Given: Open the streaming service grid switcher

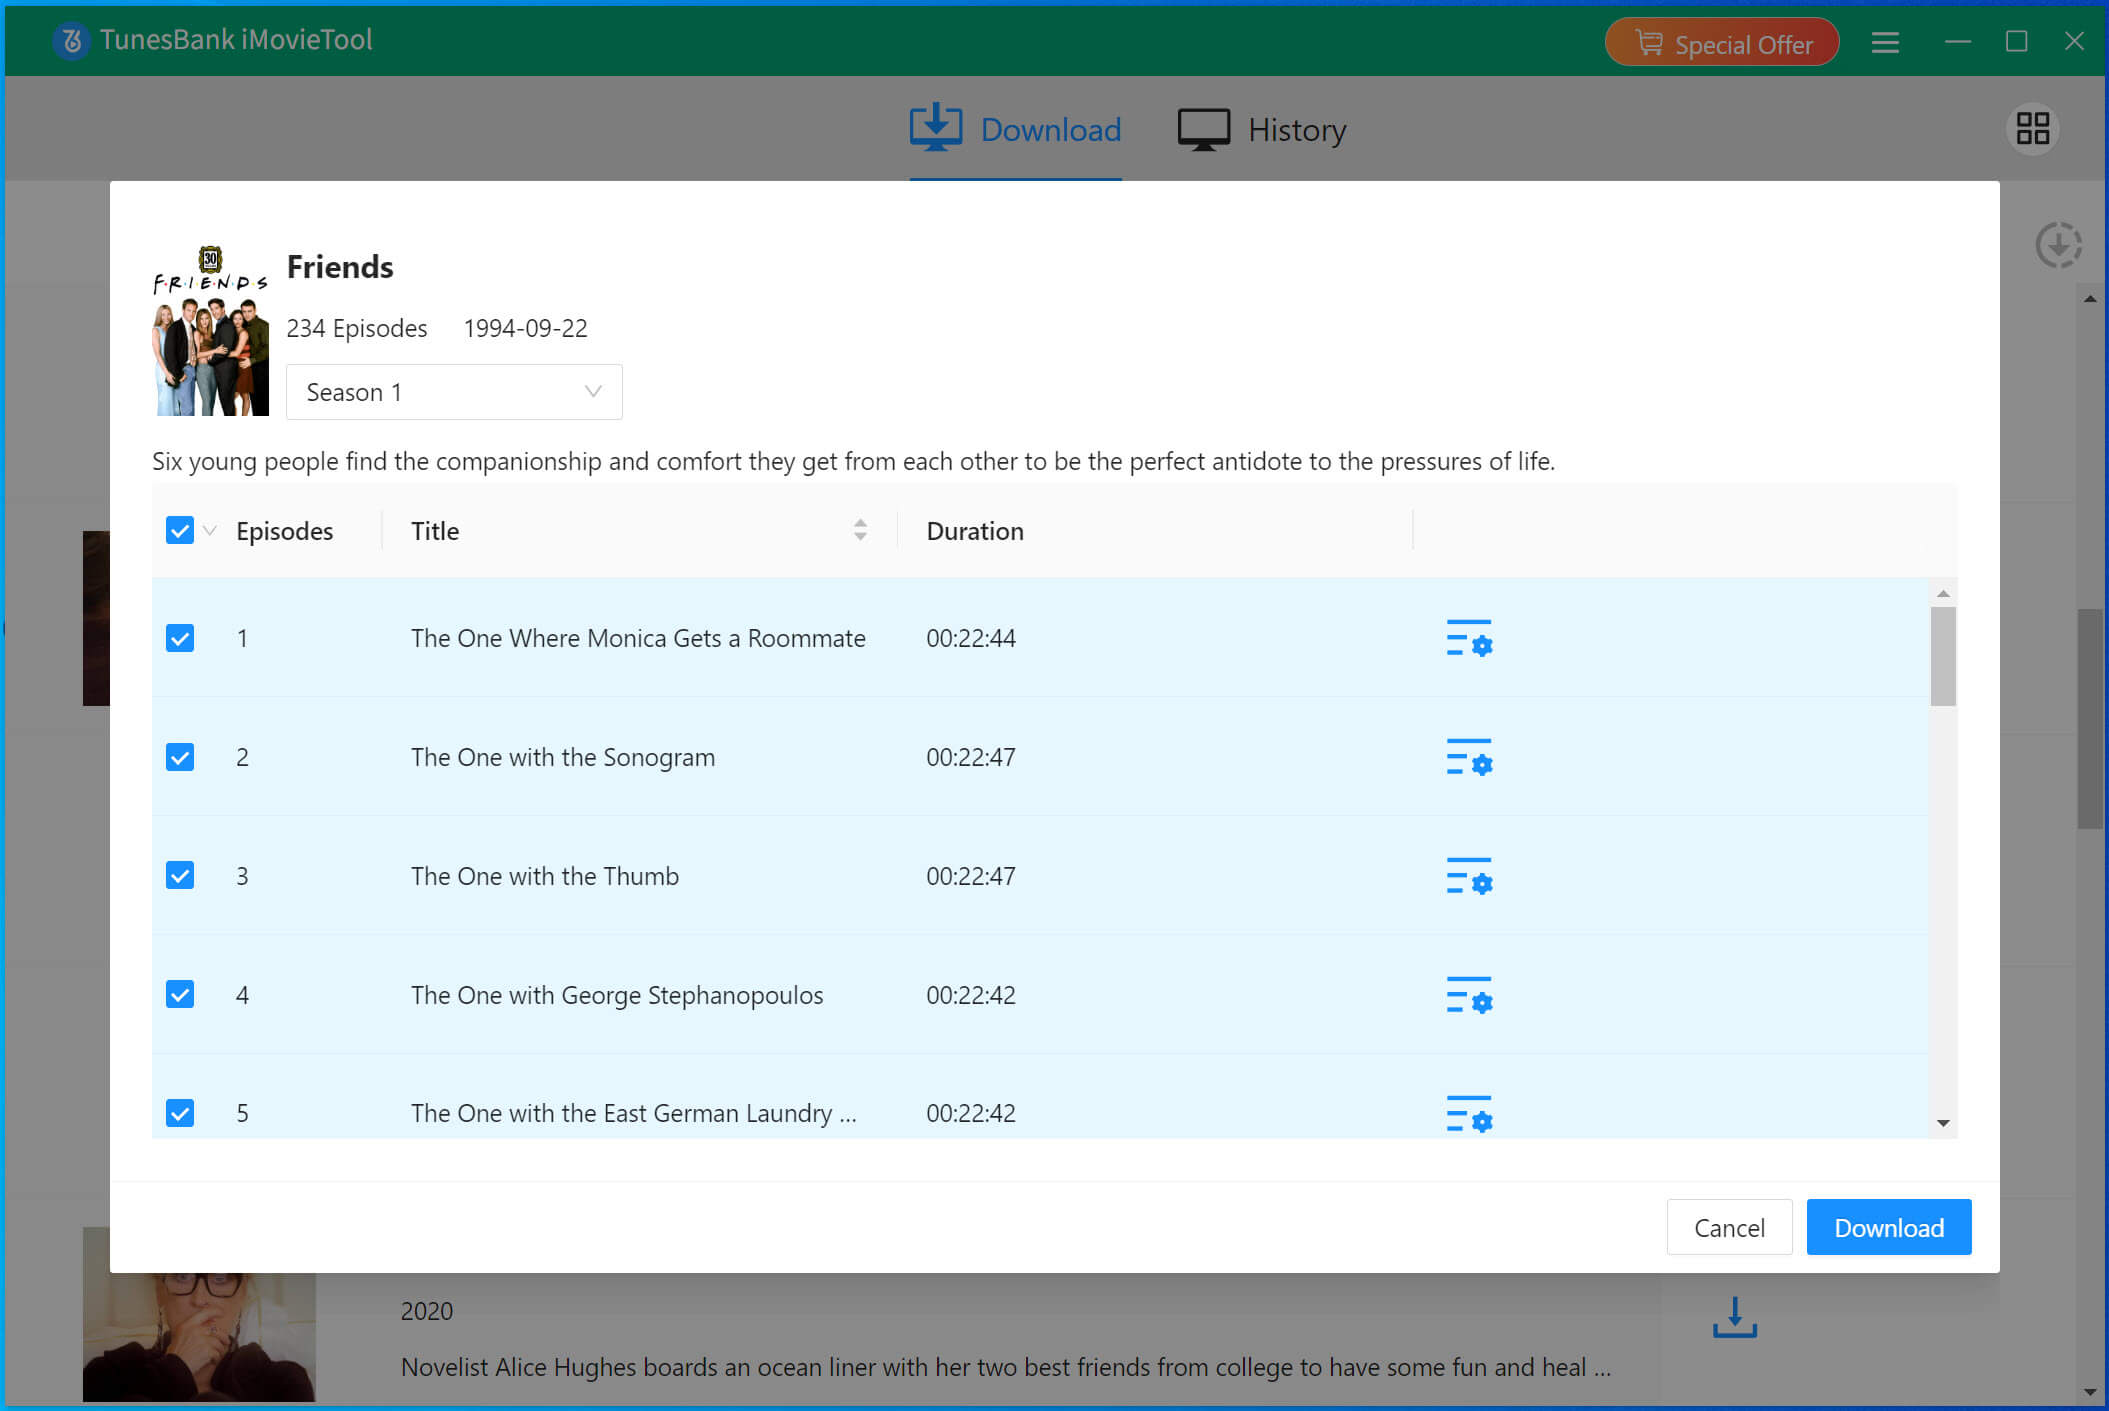Looking at the screenshot, I should coord(2033,129).
